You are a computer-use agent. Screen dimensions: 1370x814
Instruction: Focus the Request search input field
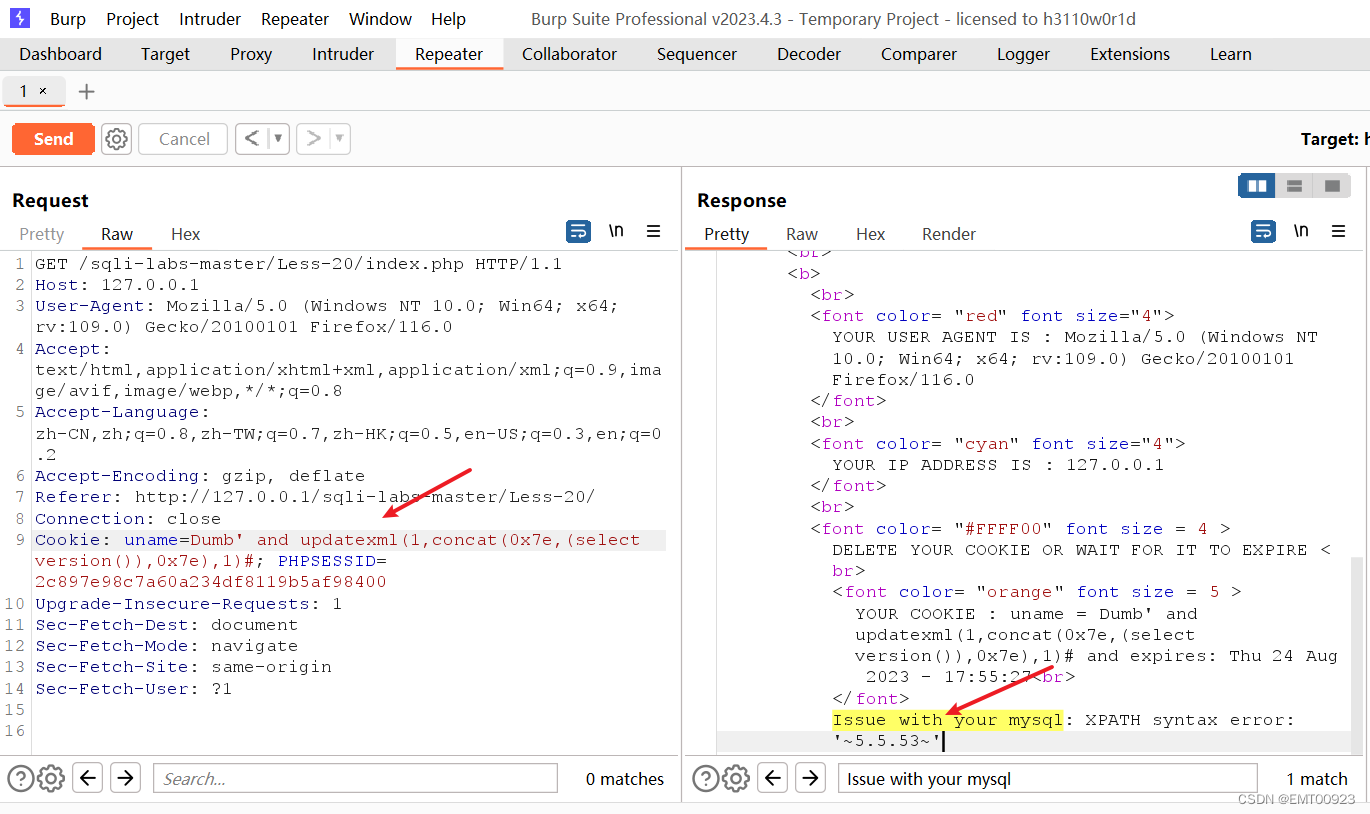(353, 778)
